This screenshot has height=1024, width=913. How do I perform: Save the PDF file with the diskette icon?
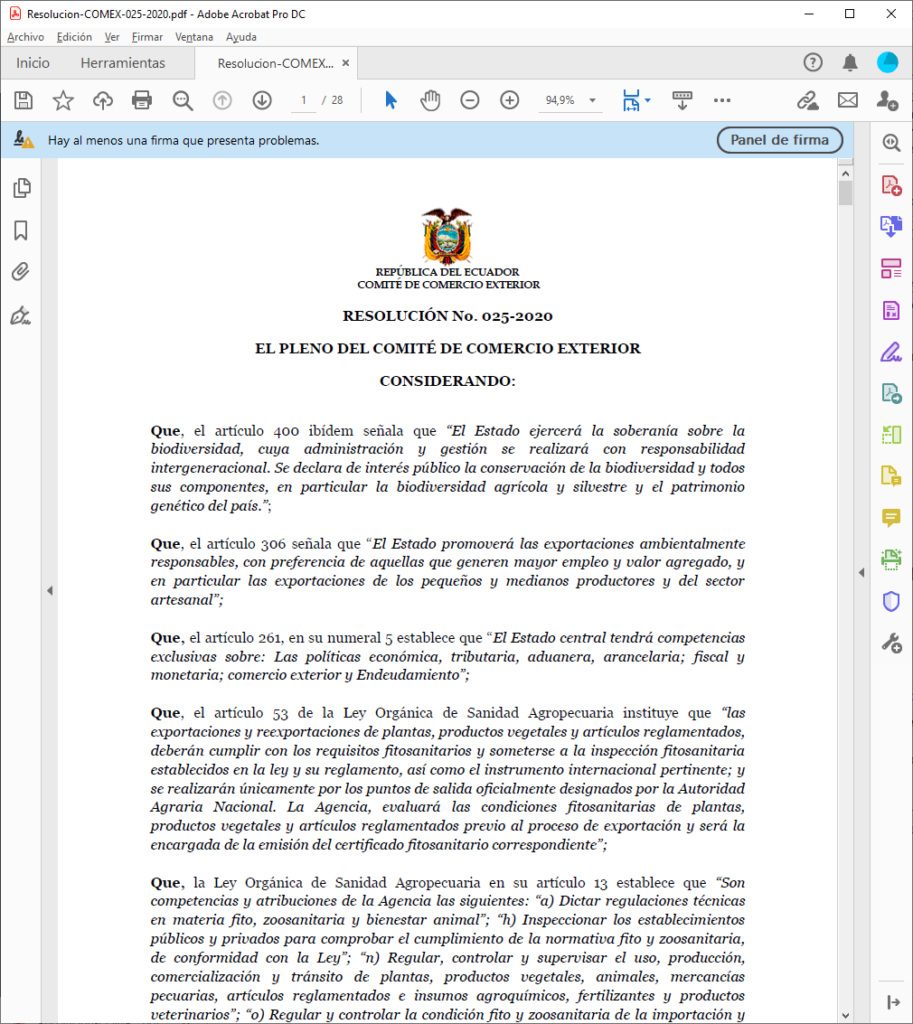[24, 100]
